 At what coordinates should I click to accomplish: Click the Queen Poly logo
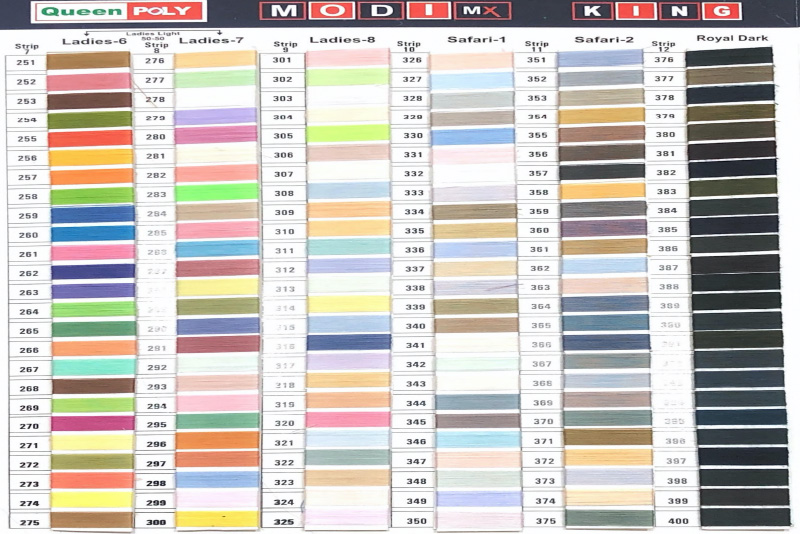[x=118, y=11]
